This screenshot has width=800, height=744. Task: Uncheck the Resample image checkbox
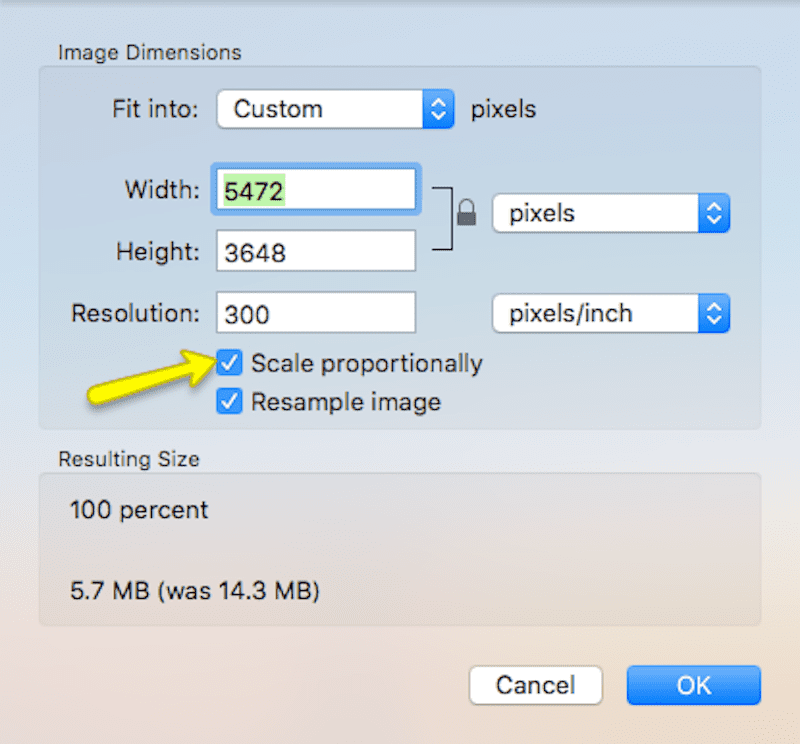[x=229, y=402]
